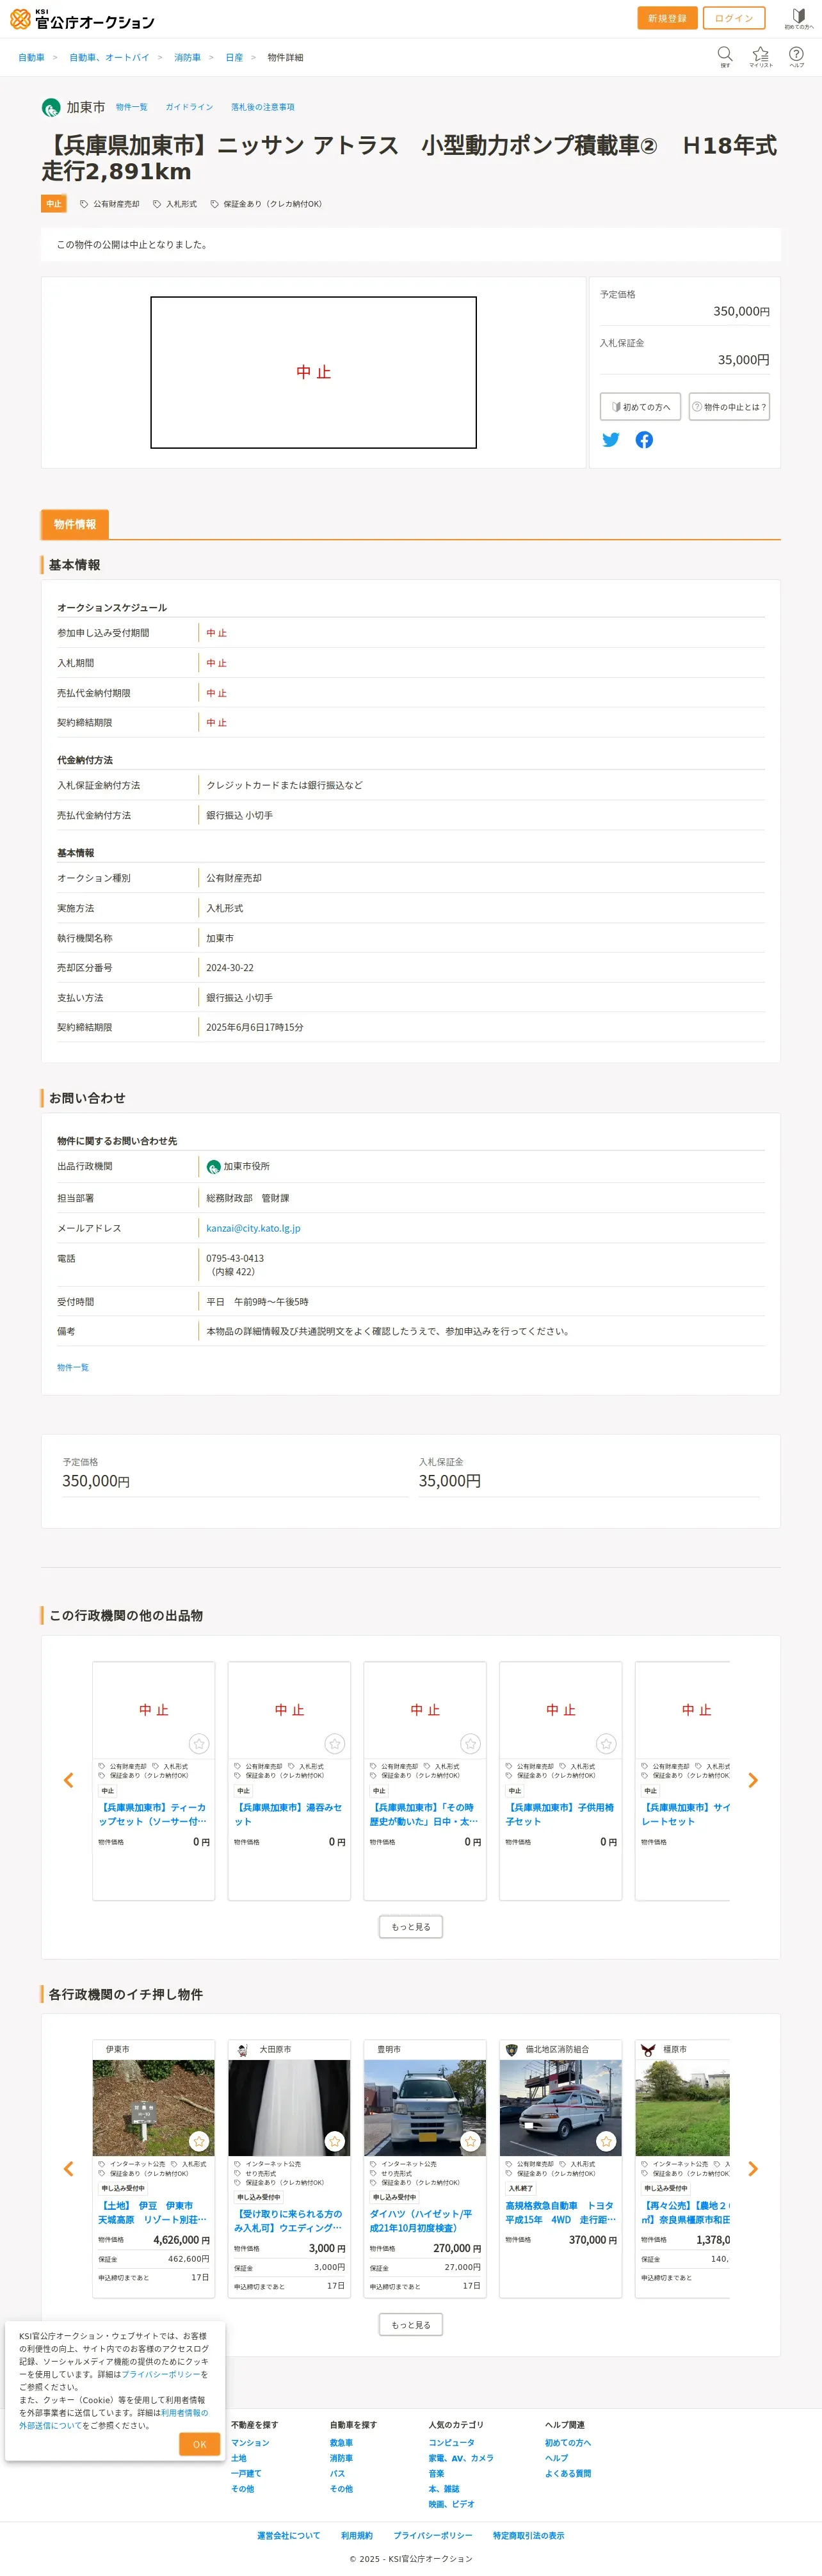The image size is (822, 2576).
Task: Open the 伊東市 land photo thumbnail
Action: [153, 2107]
